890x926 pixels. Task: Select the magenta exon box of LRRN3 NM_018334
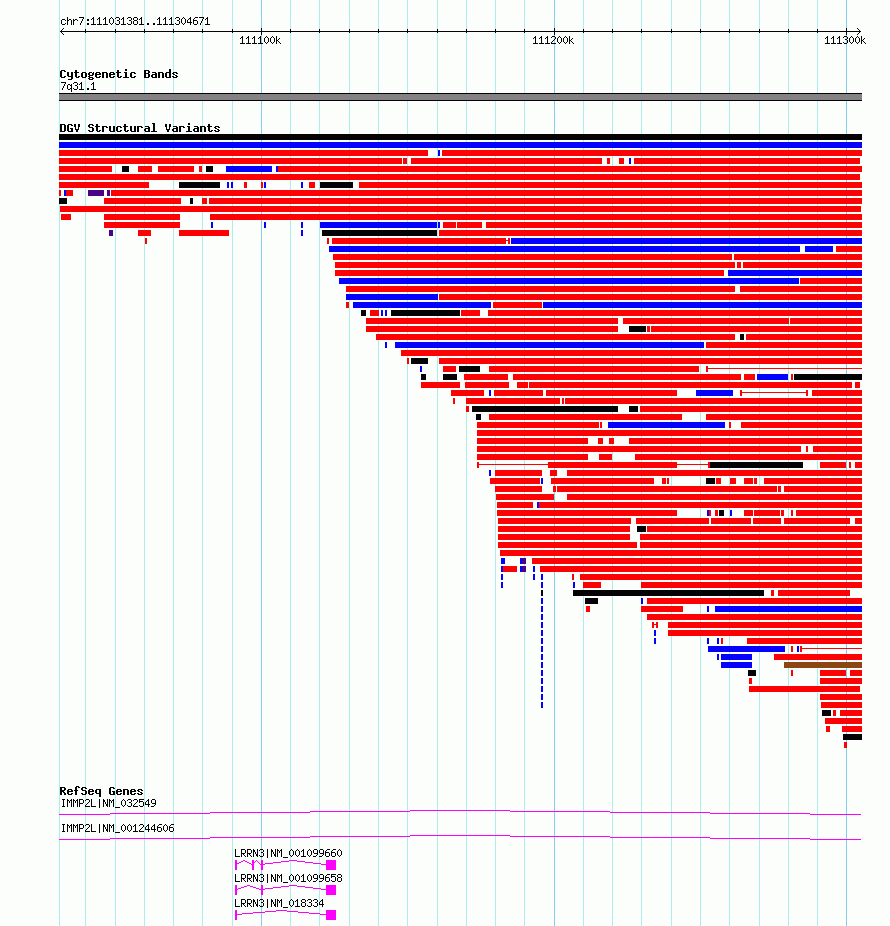pyautogui.click(x=331, y=915)
